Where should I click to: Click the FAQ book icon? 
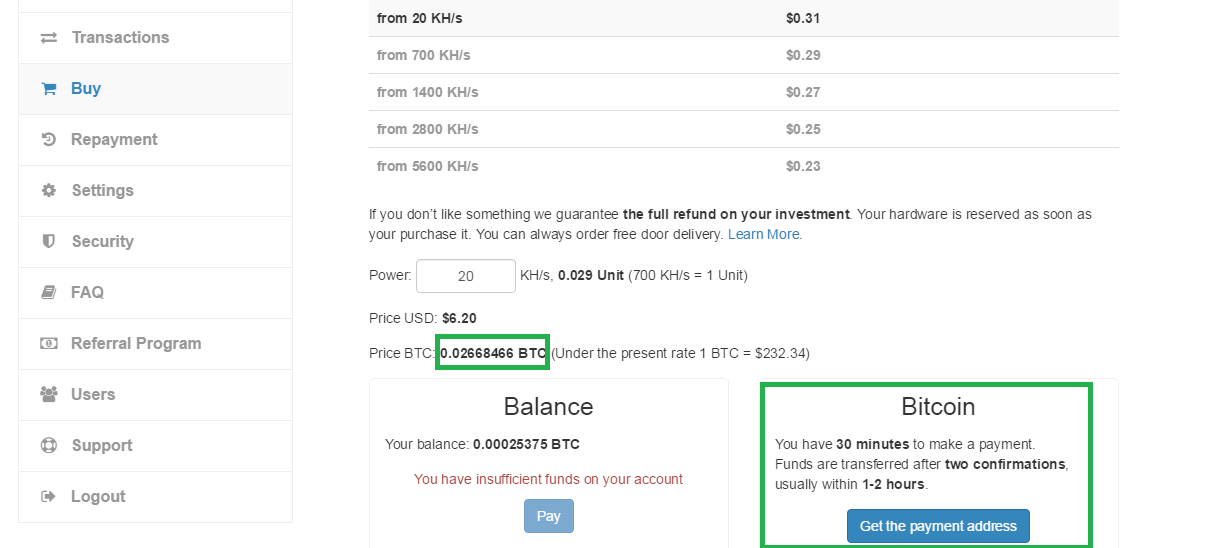[x=48, y=293]
